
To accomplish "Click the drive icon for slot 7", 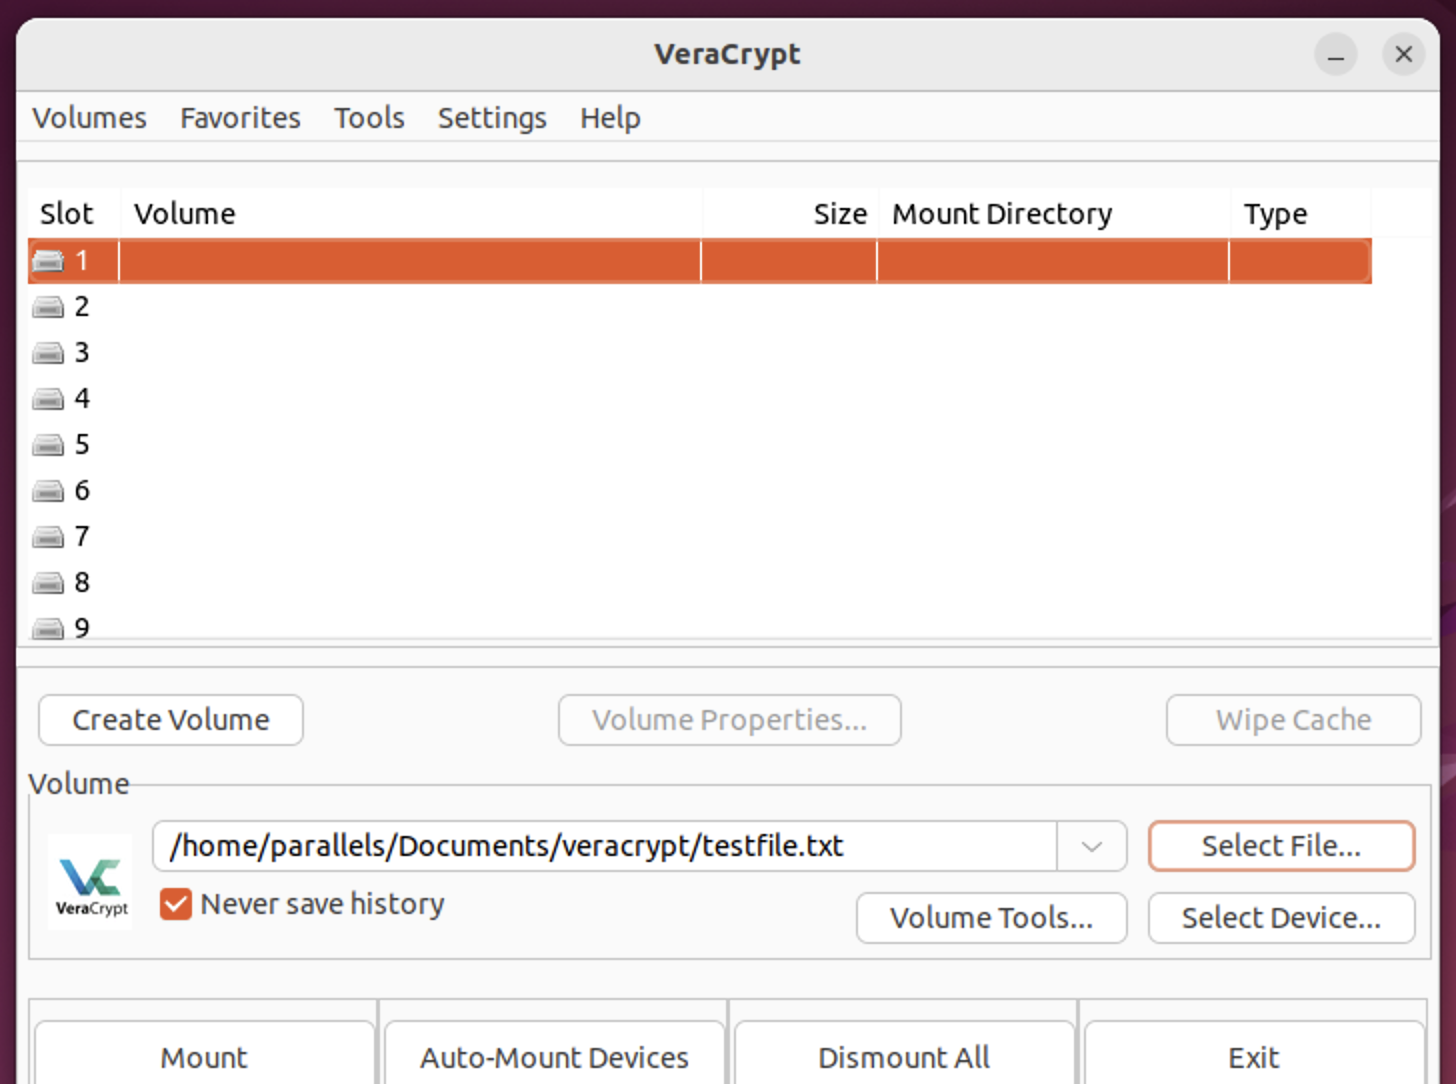I will (x=48, y=536).
